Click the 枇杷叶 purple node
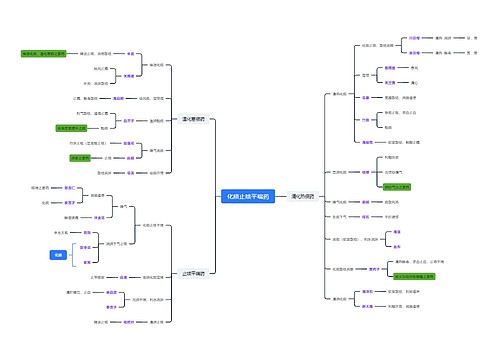Image resolution: width=500 pixels, height=360 pixels. 129,322
